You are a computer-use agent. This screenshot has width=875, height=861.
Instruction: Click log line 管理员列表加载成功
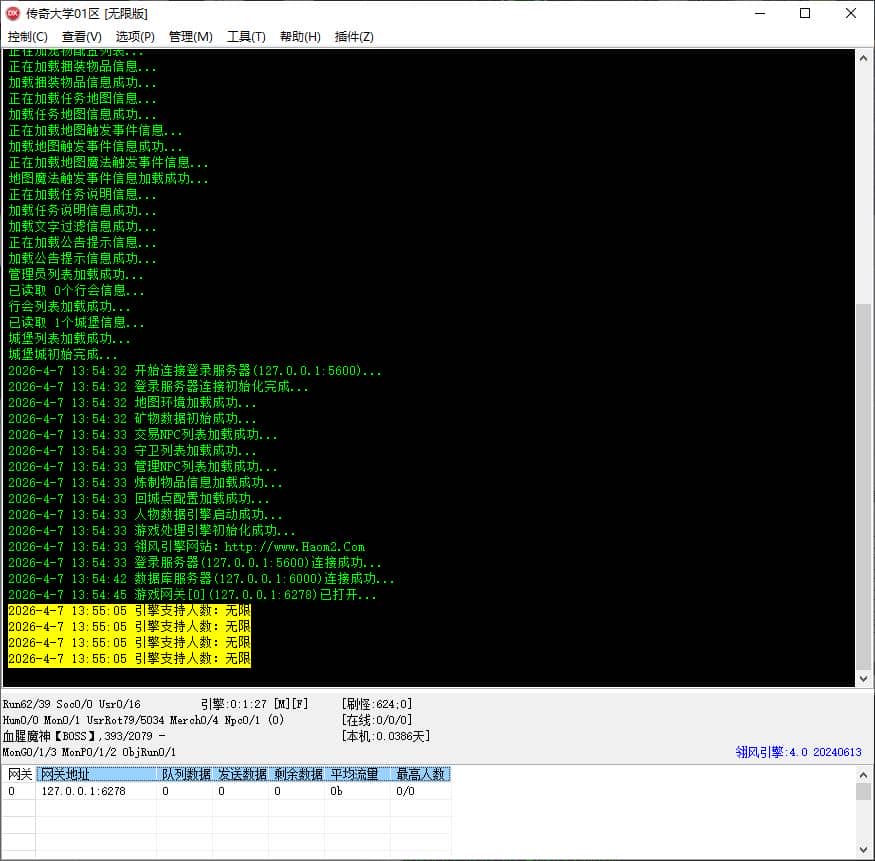[76, 275]
